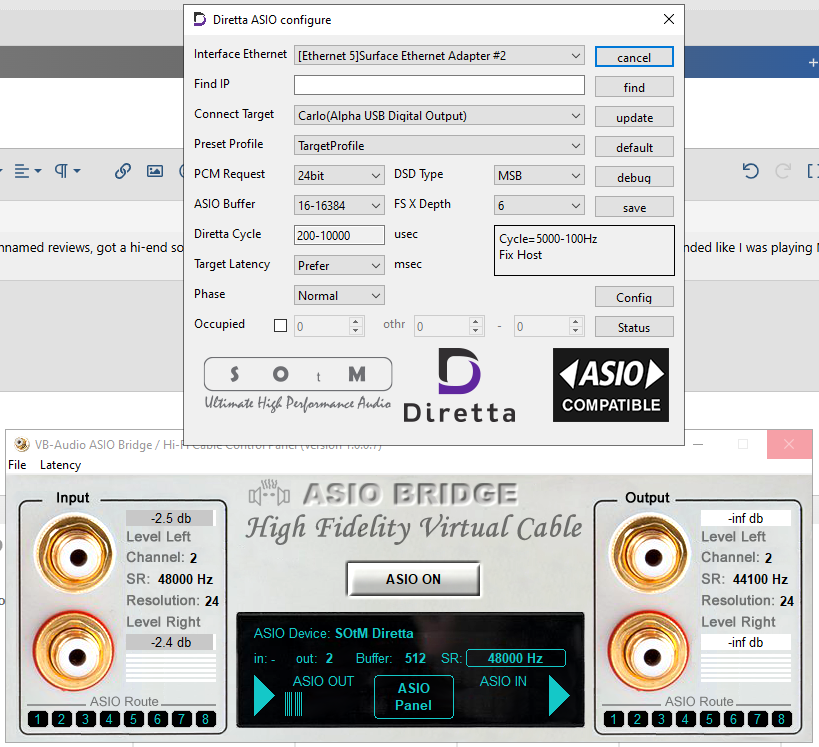Open the Connect Target dropdown
Image resolution: width=819 pixels, height=747 pixels.
(x=439, y=115)
